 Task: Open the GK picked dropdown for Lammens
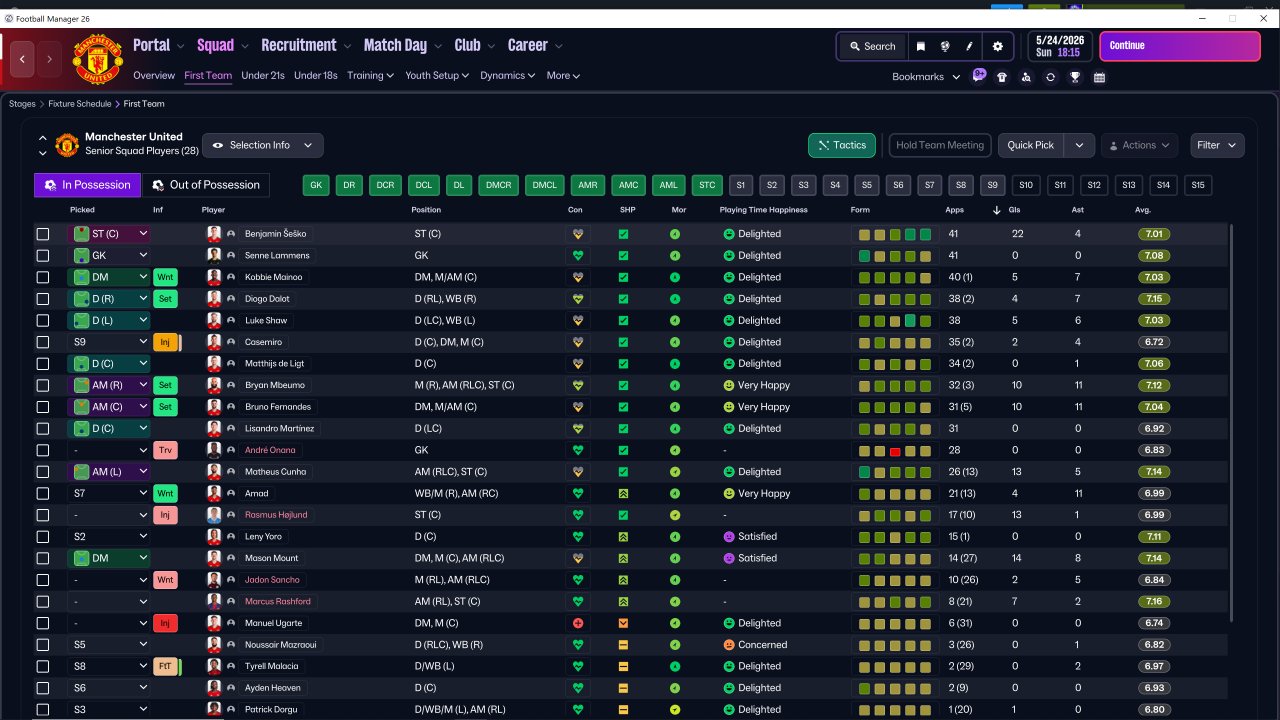coord(109,256)
